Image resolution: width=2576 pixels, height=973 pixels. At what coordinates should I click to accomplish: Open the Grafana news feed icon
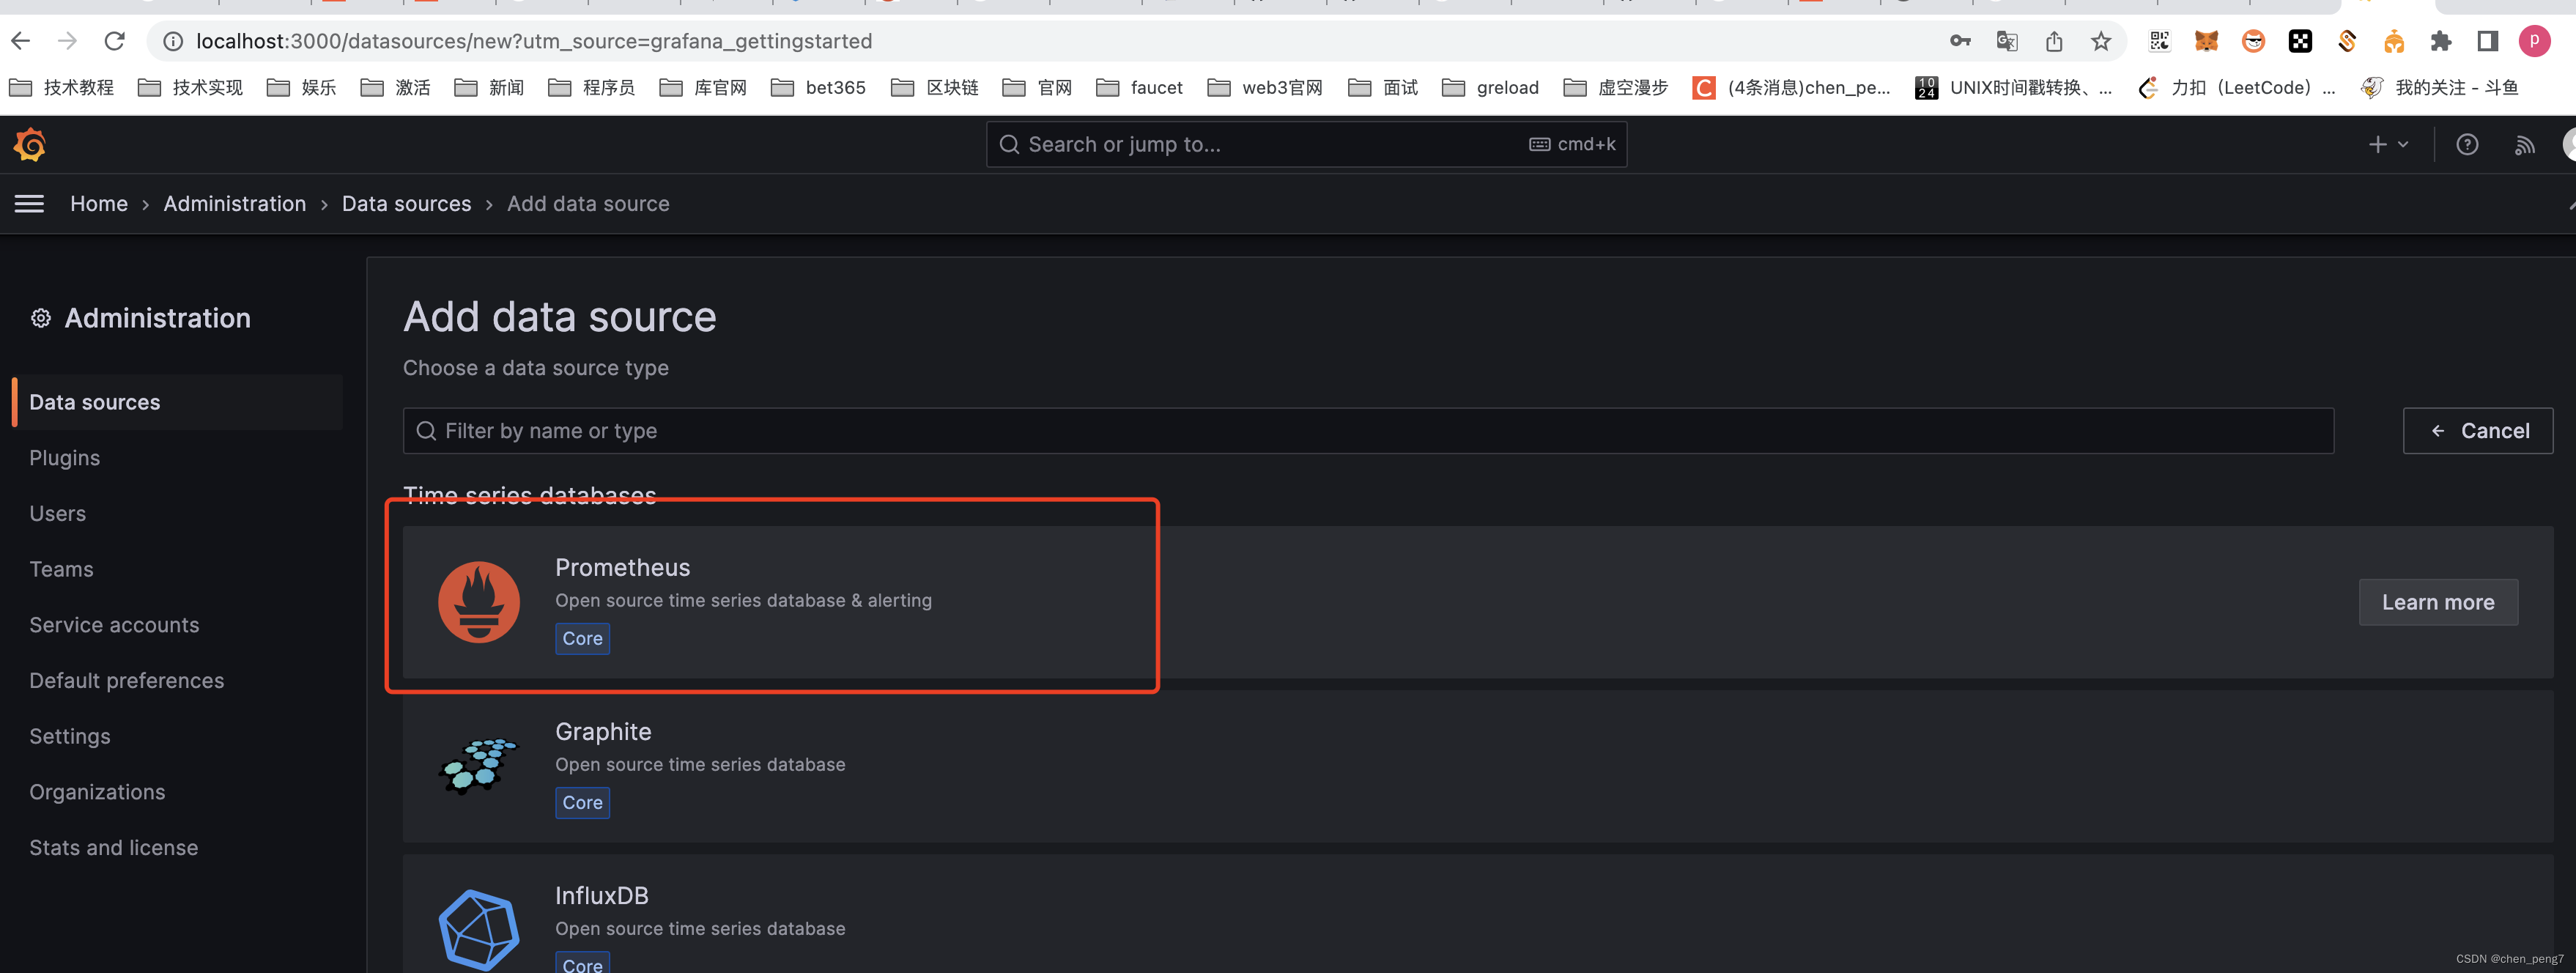(x=2525, y=145)
